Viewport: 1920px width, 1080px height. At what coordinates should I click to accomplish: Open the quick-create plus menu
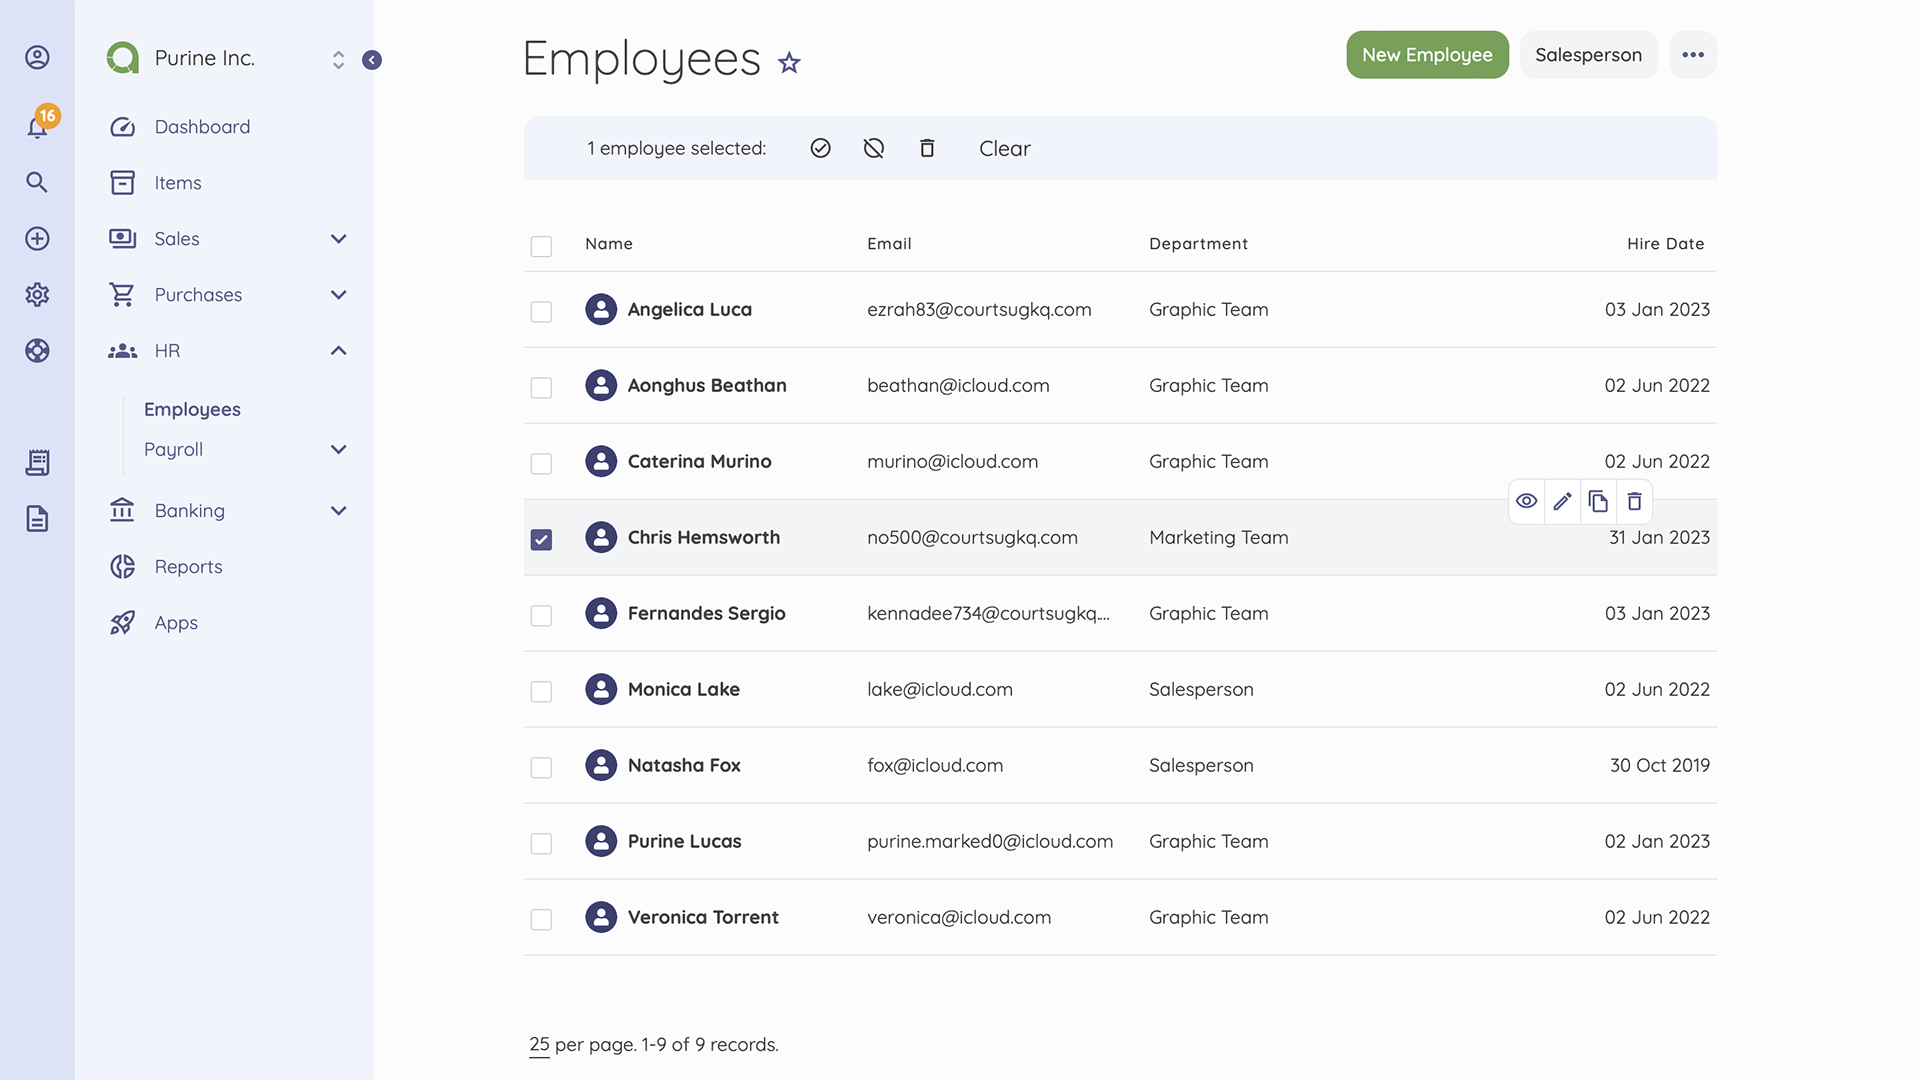click(x=37, y=238)
